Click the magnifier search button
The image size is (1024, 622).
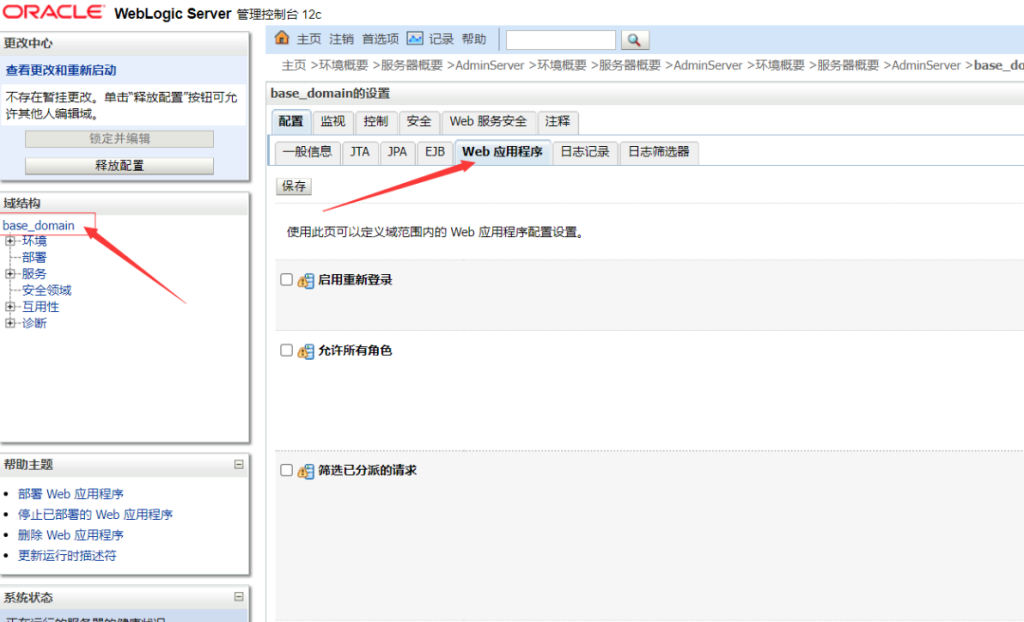(x=635, y=40)
